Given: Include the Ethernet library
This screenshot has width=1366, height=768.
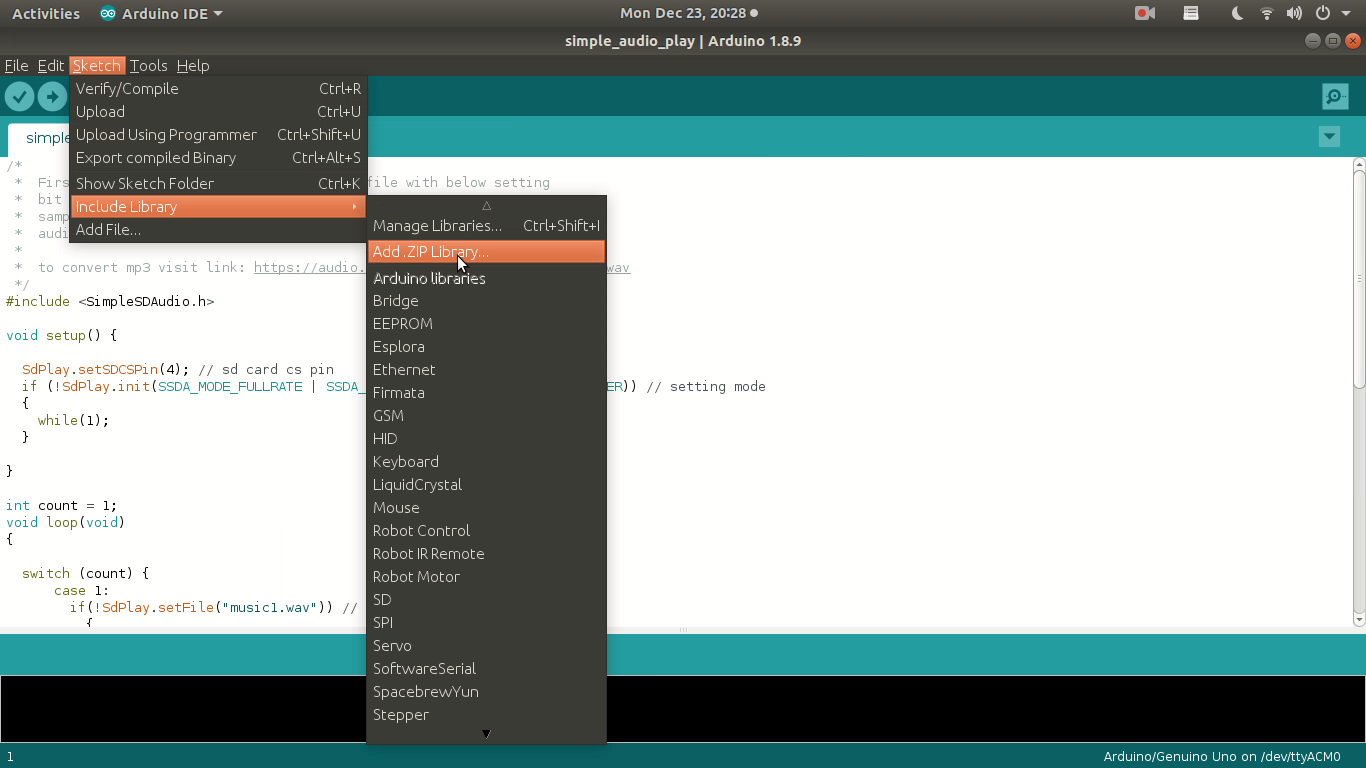Looking at the screenshot, I should coord(486,370).
